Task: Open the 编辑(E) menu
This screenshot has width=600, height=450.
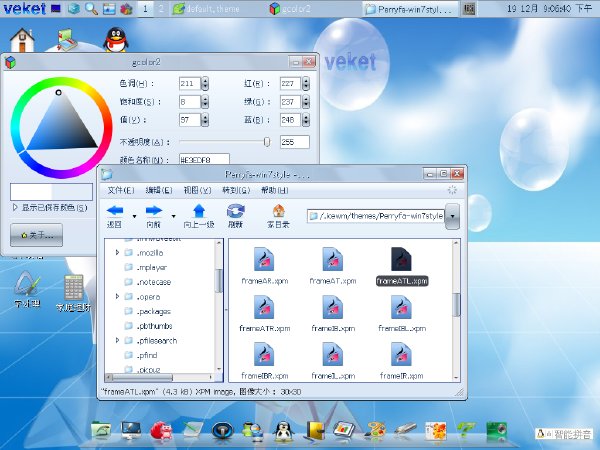Action: click(x=159, y=190)
